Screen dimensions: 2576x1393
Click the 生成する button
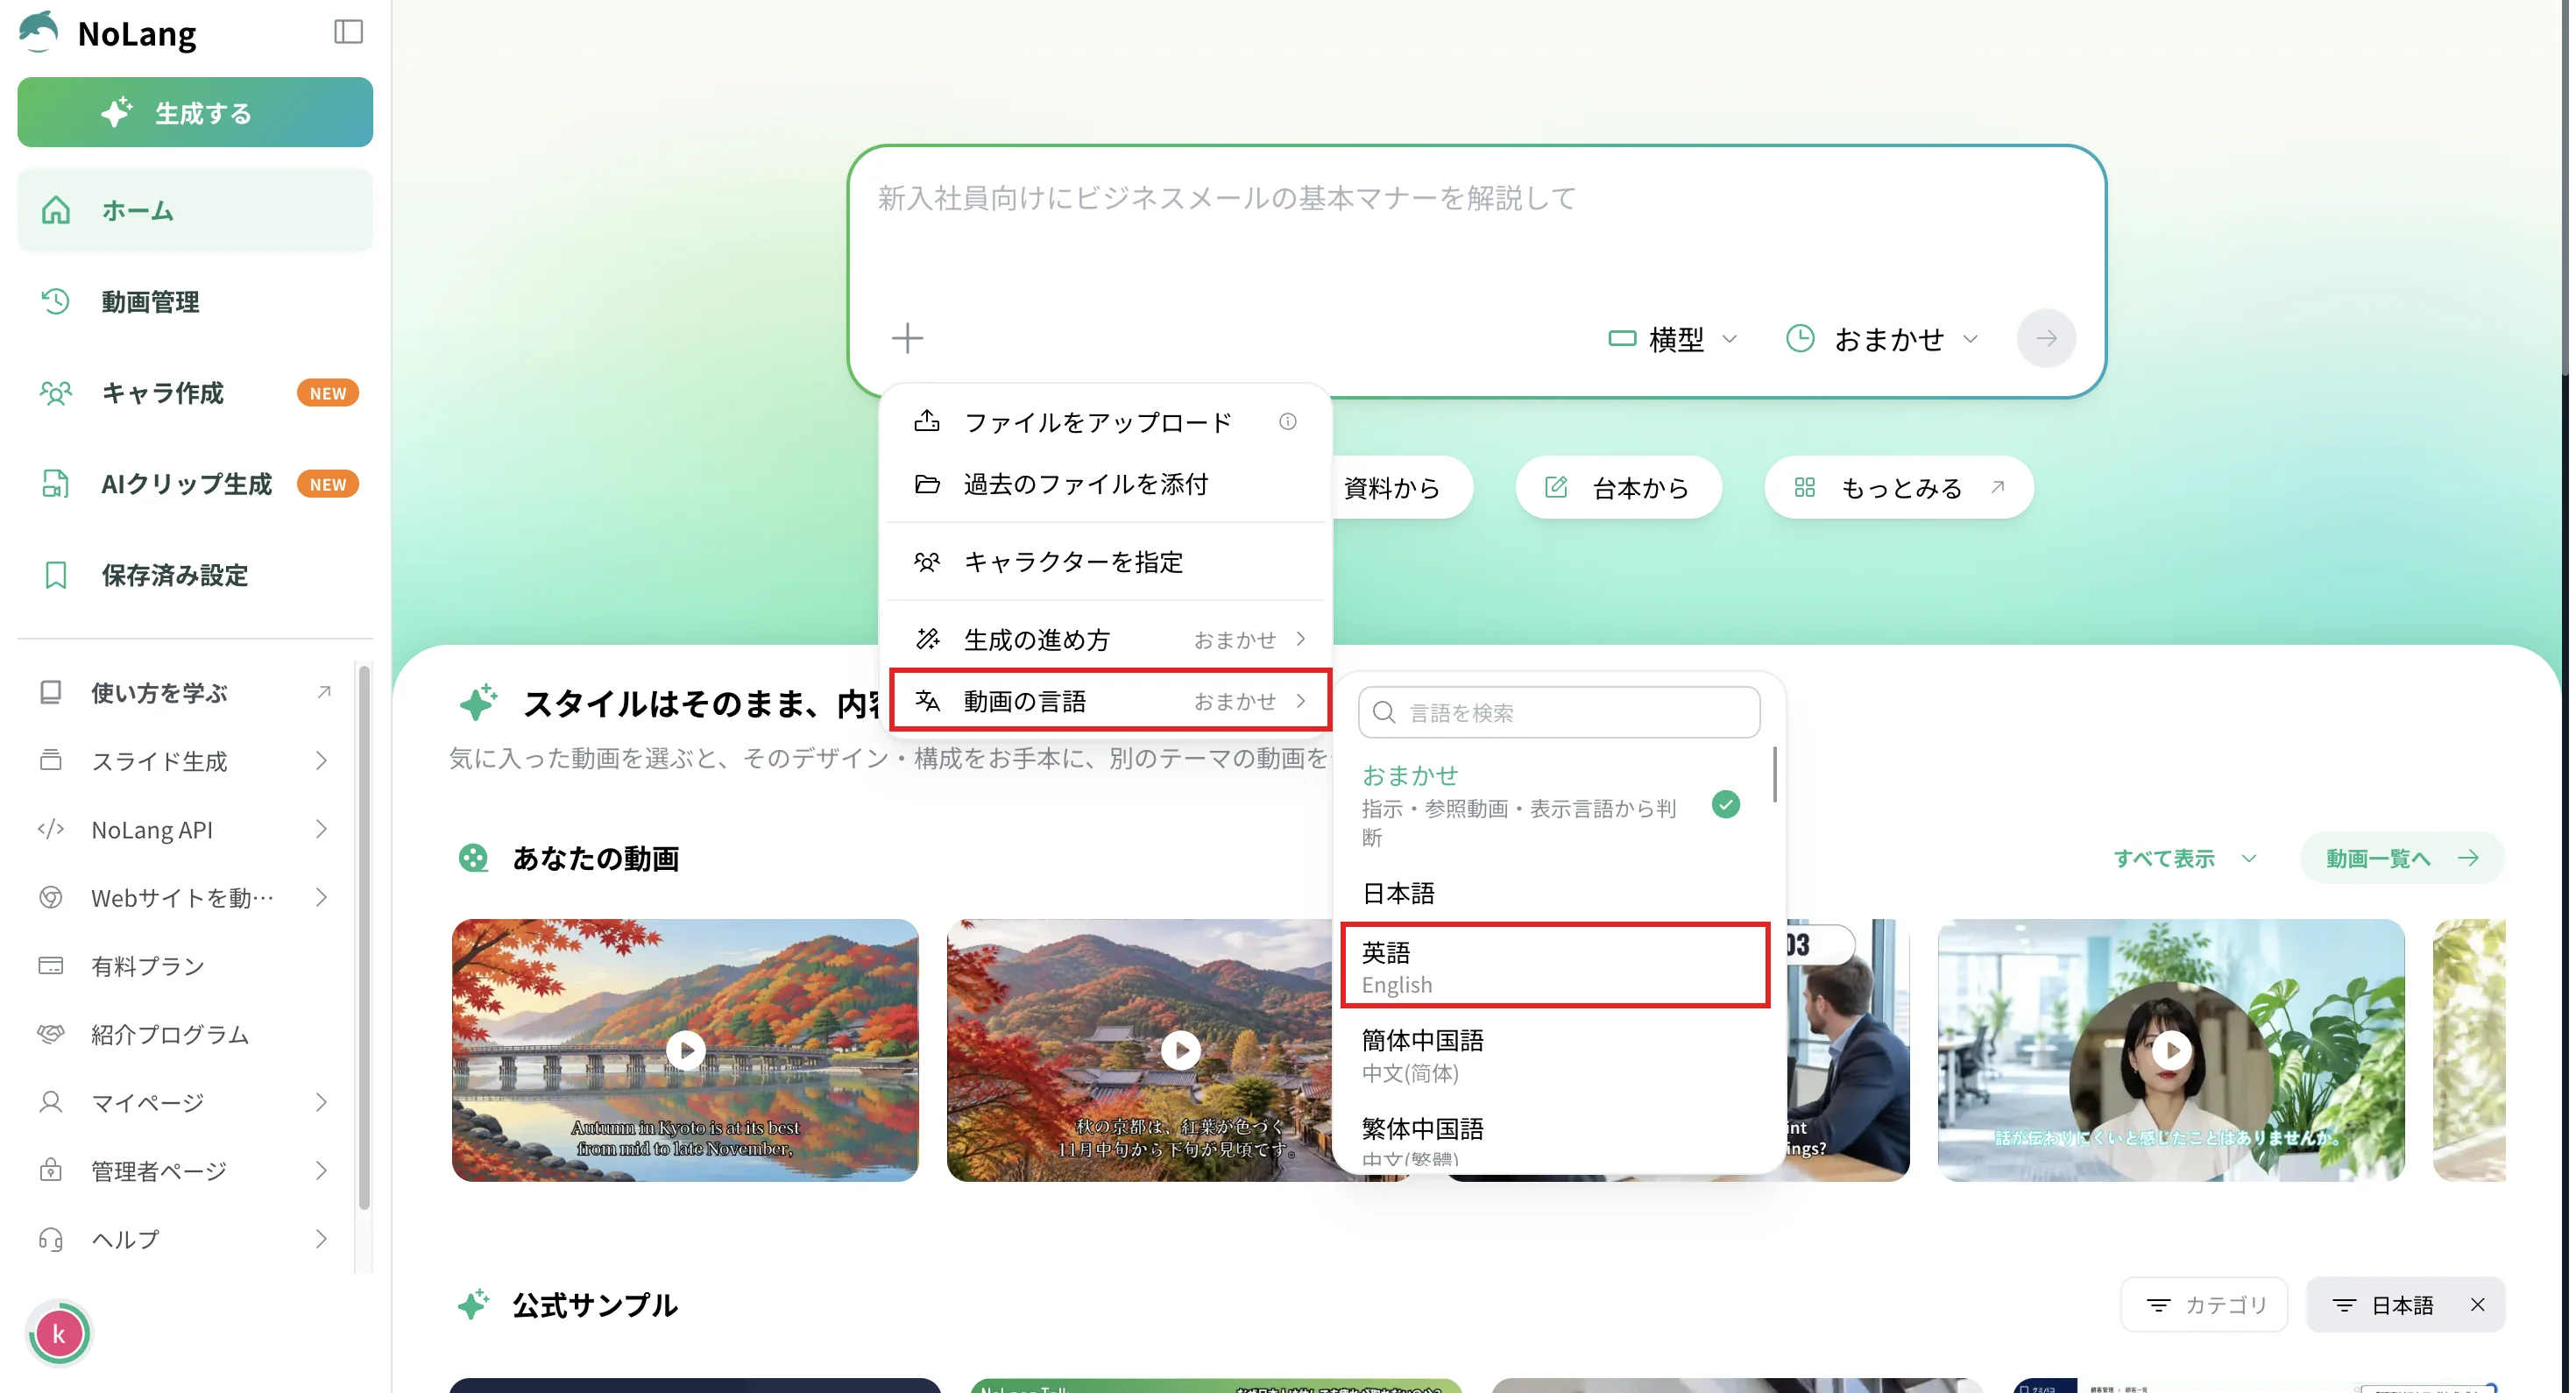point(195,112)
